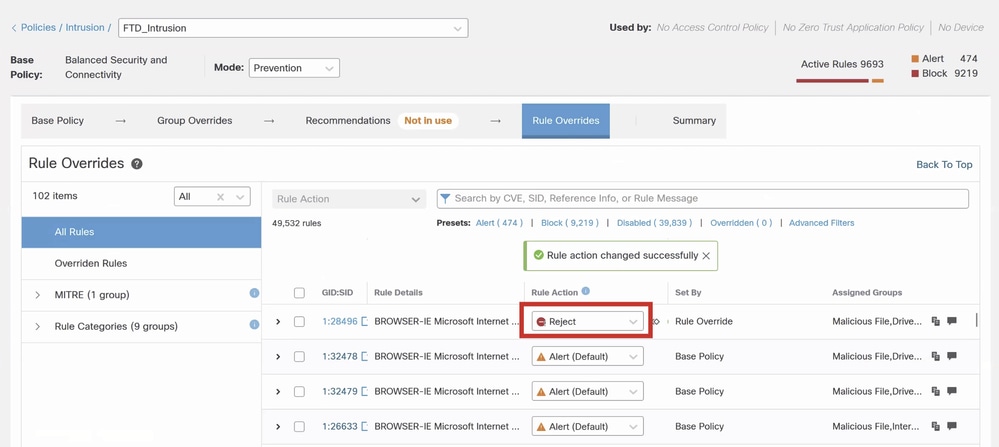Screen dimensions: 999x447
Task: Click the copy groups icon for rule 1:32479
Action: pos(936,392)
